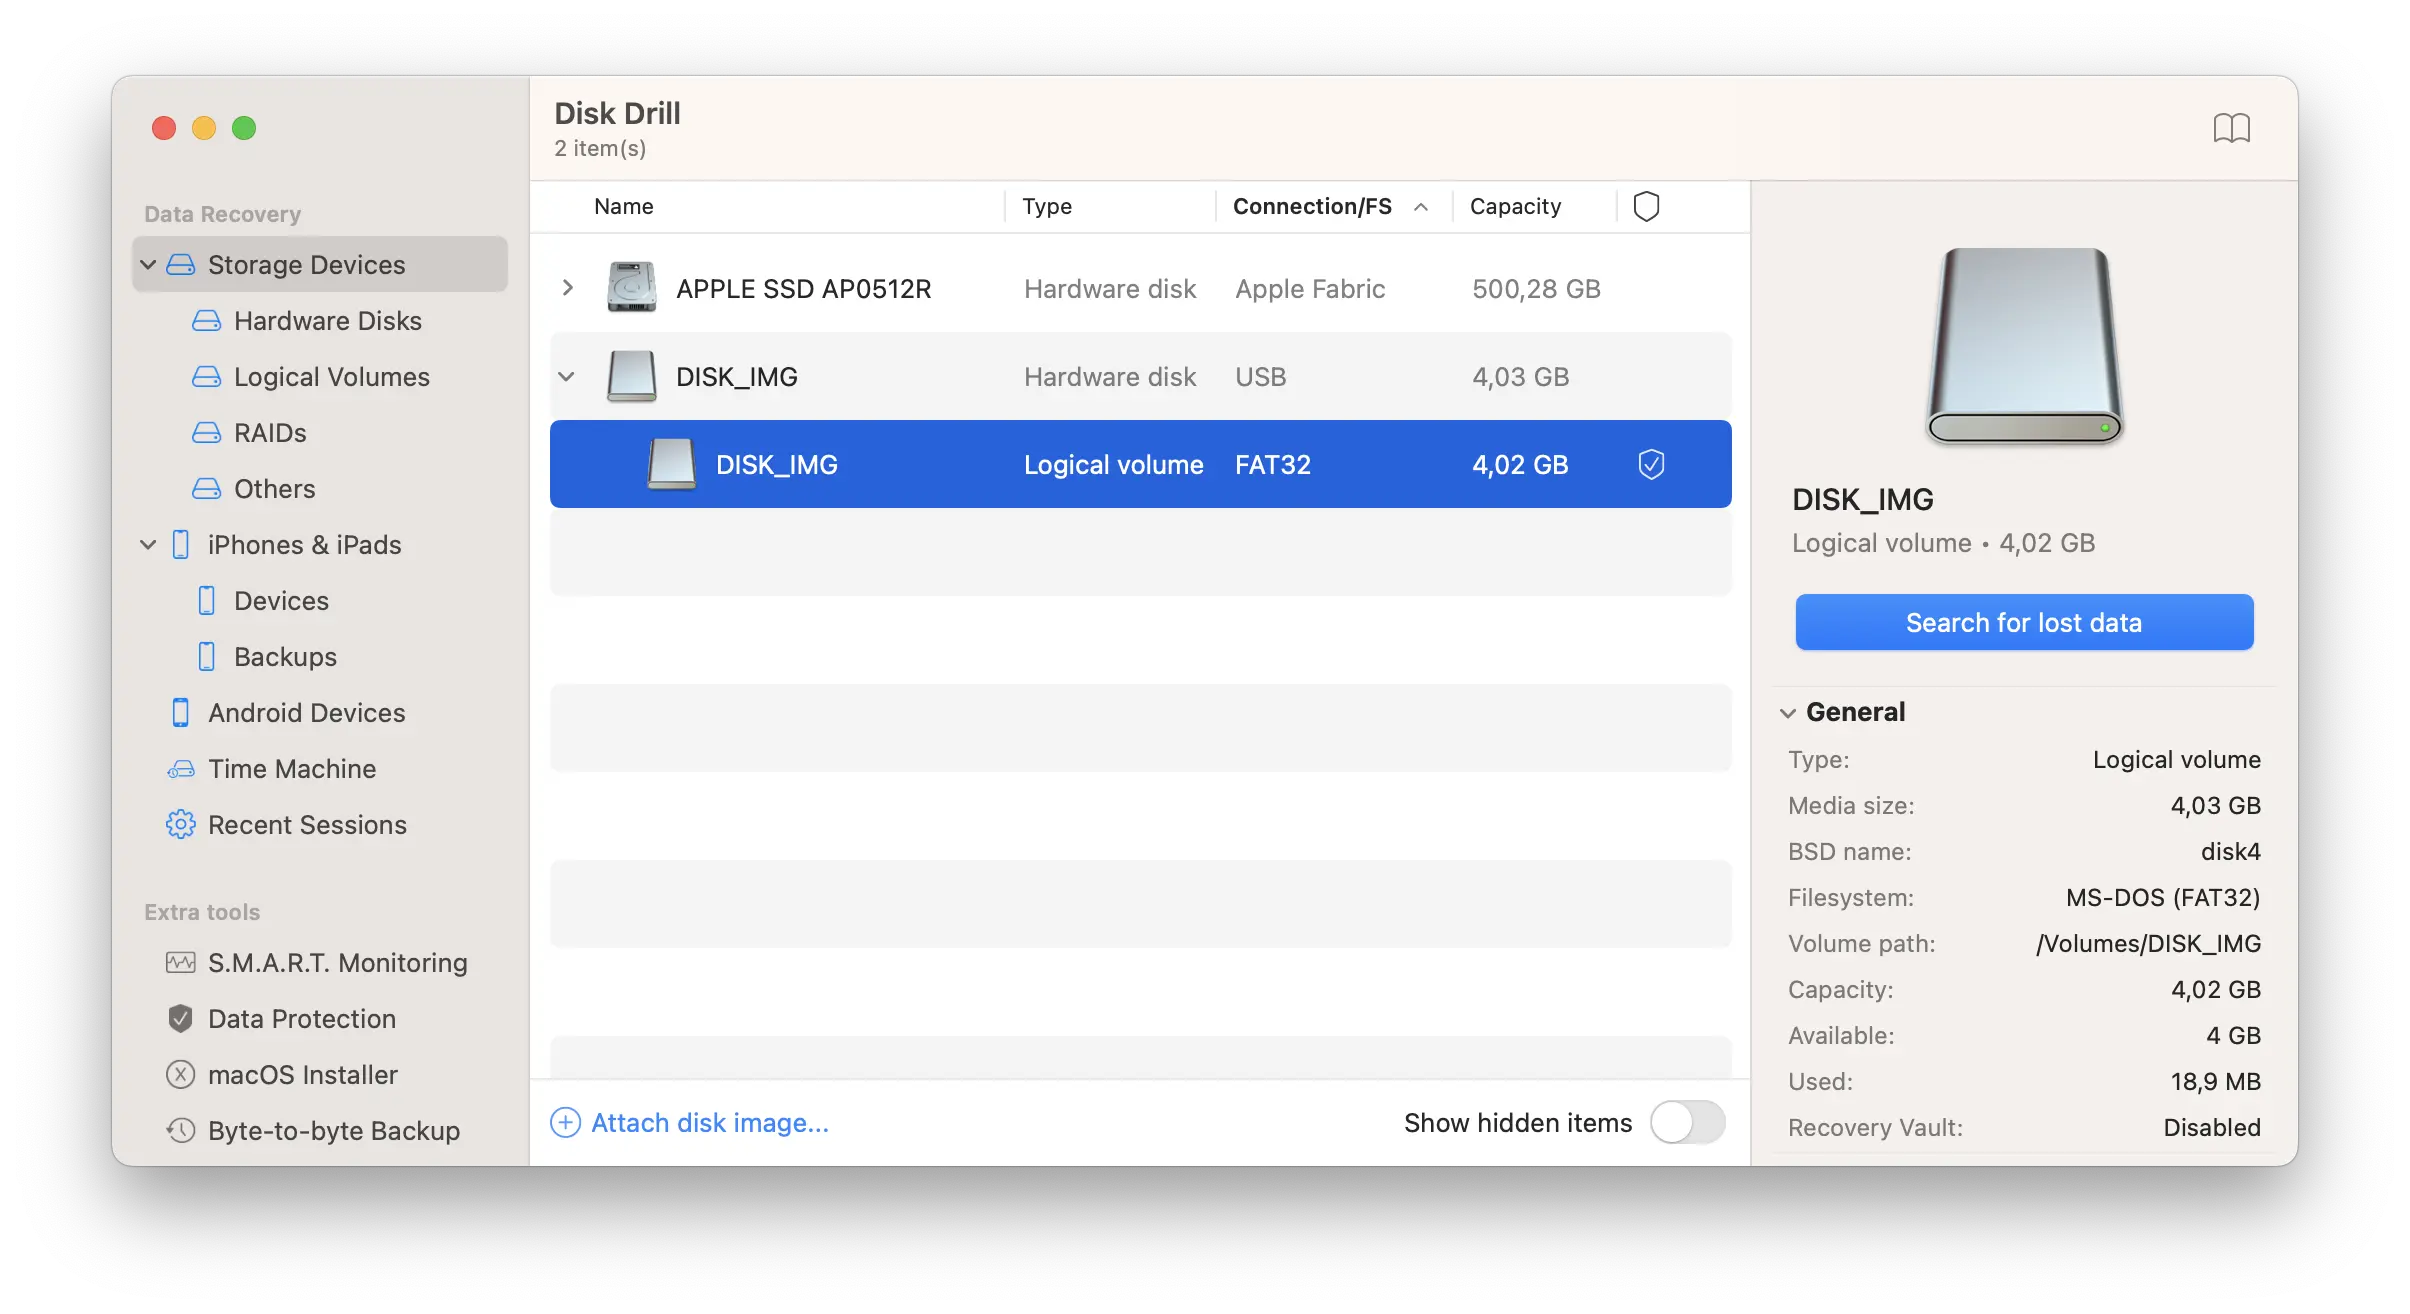This screenshot has width=2410, height=1314.
Task: Click the DISK_IMG logical volume icon
Action: 671,464
